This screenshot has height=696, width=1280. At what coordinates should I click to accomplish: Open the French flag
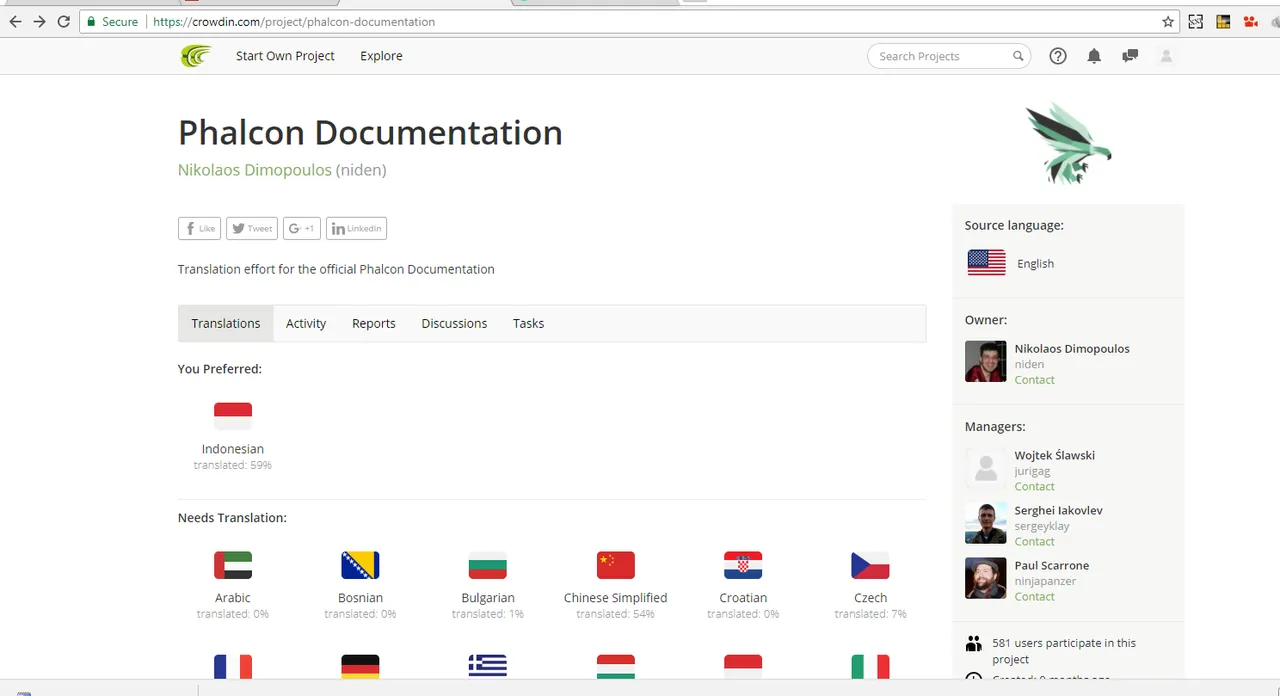tap(233, 667)
